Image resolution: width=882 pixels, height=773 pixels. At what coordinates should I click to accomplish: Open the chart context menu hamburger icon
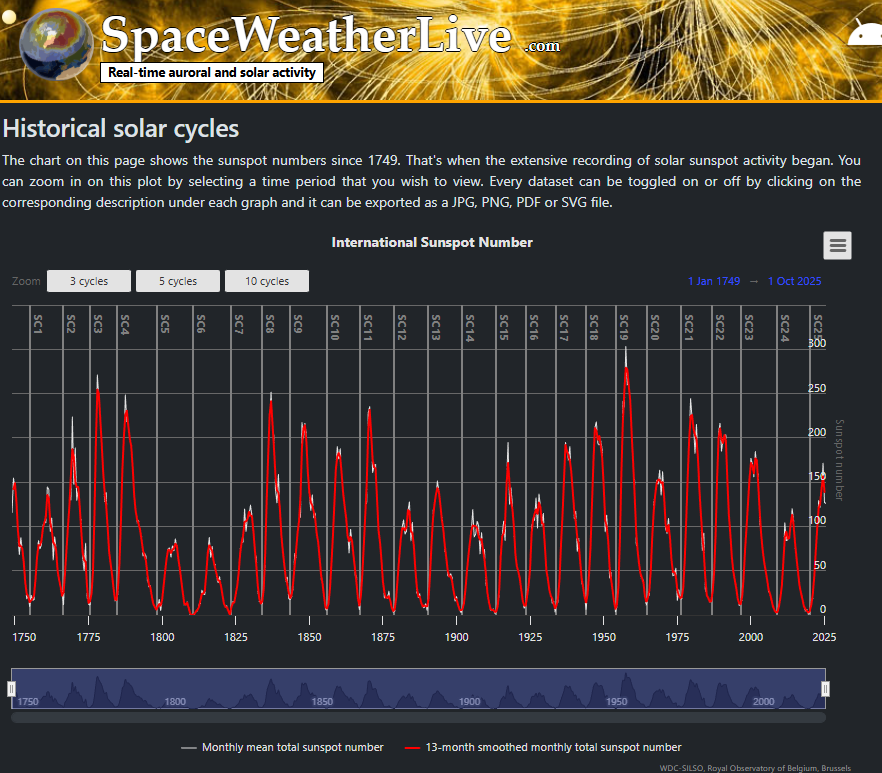[837, 245]
